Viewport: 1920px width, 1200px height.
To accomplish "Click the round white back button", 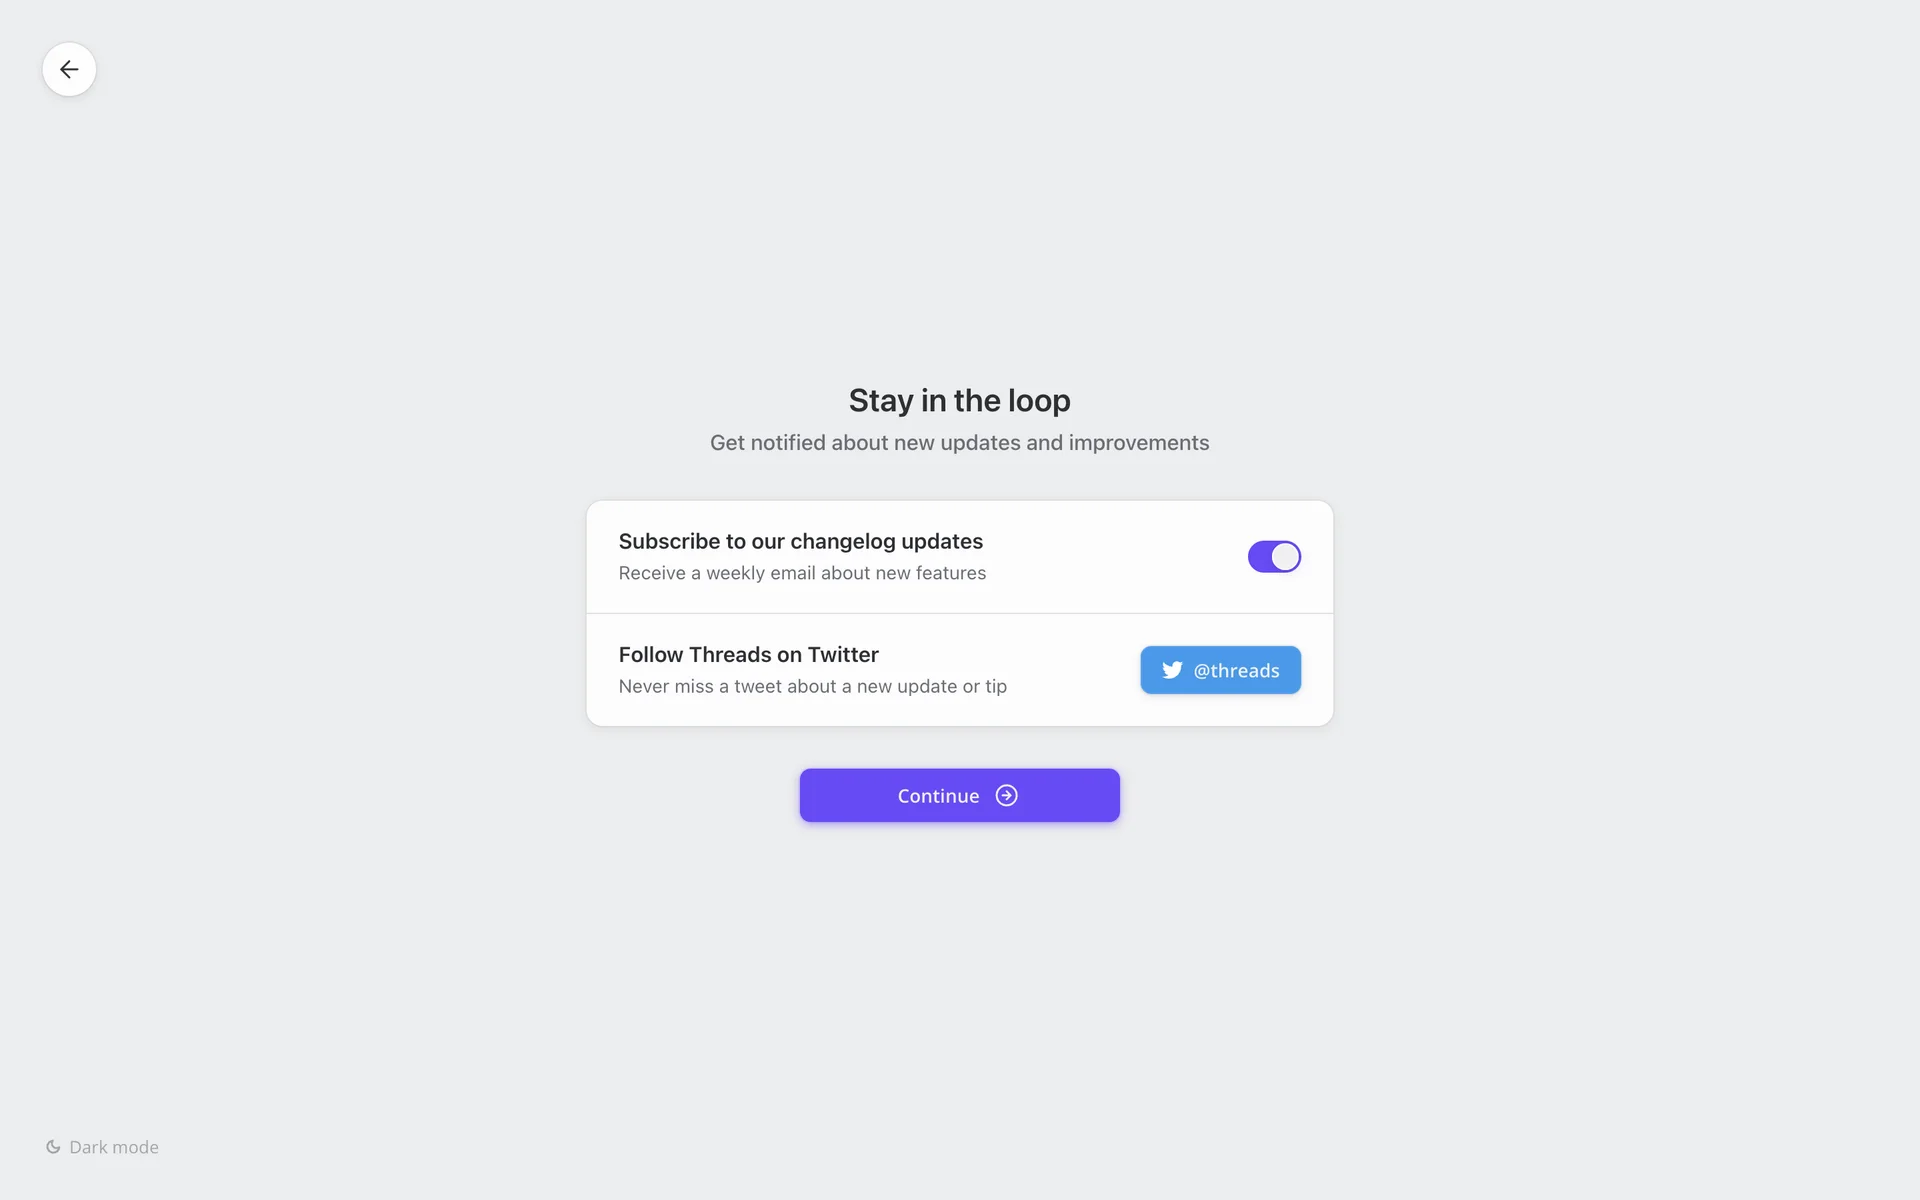I will pos(69,69).
